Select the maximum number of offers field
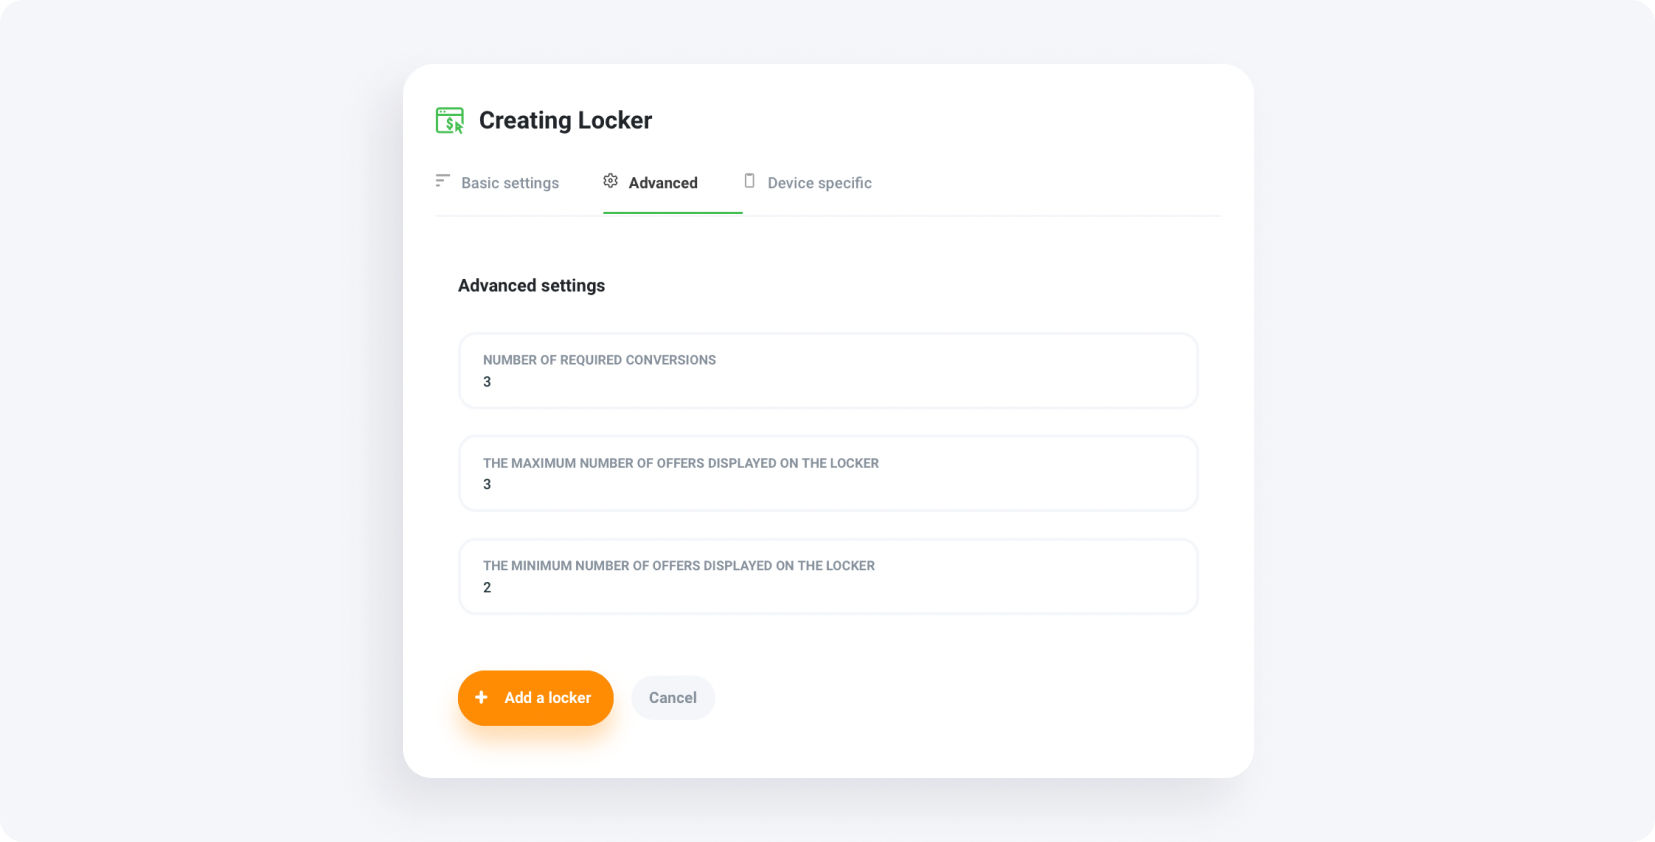This screenshot has width=1655, height=842. [827, 473]
